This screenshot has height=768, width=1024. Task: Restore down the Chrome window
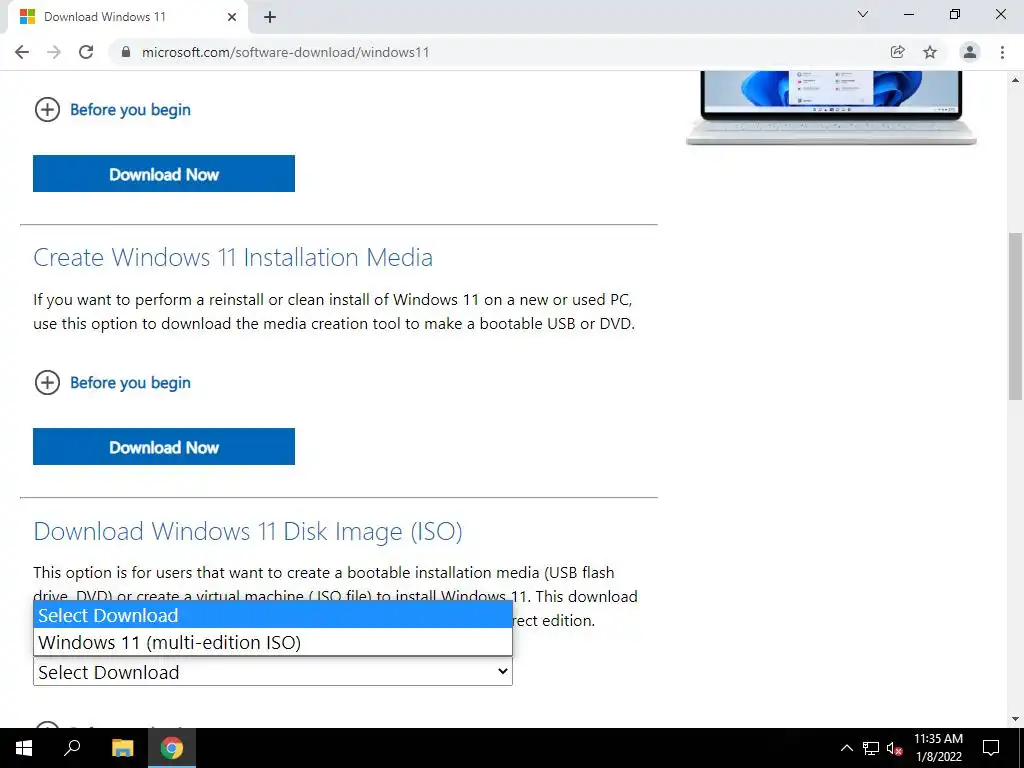pos(955,14)
